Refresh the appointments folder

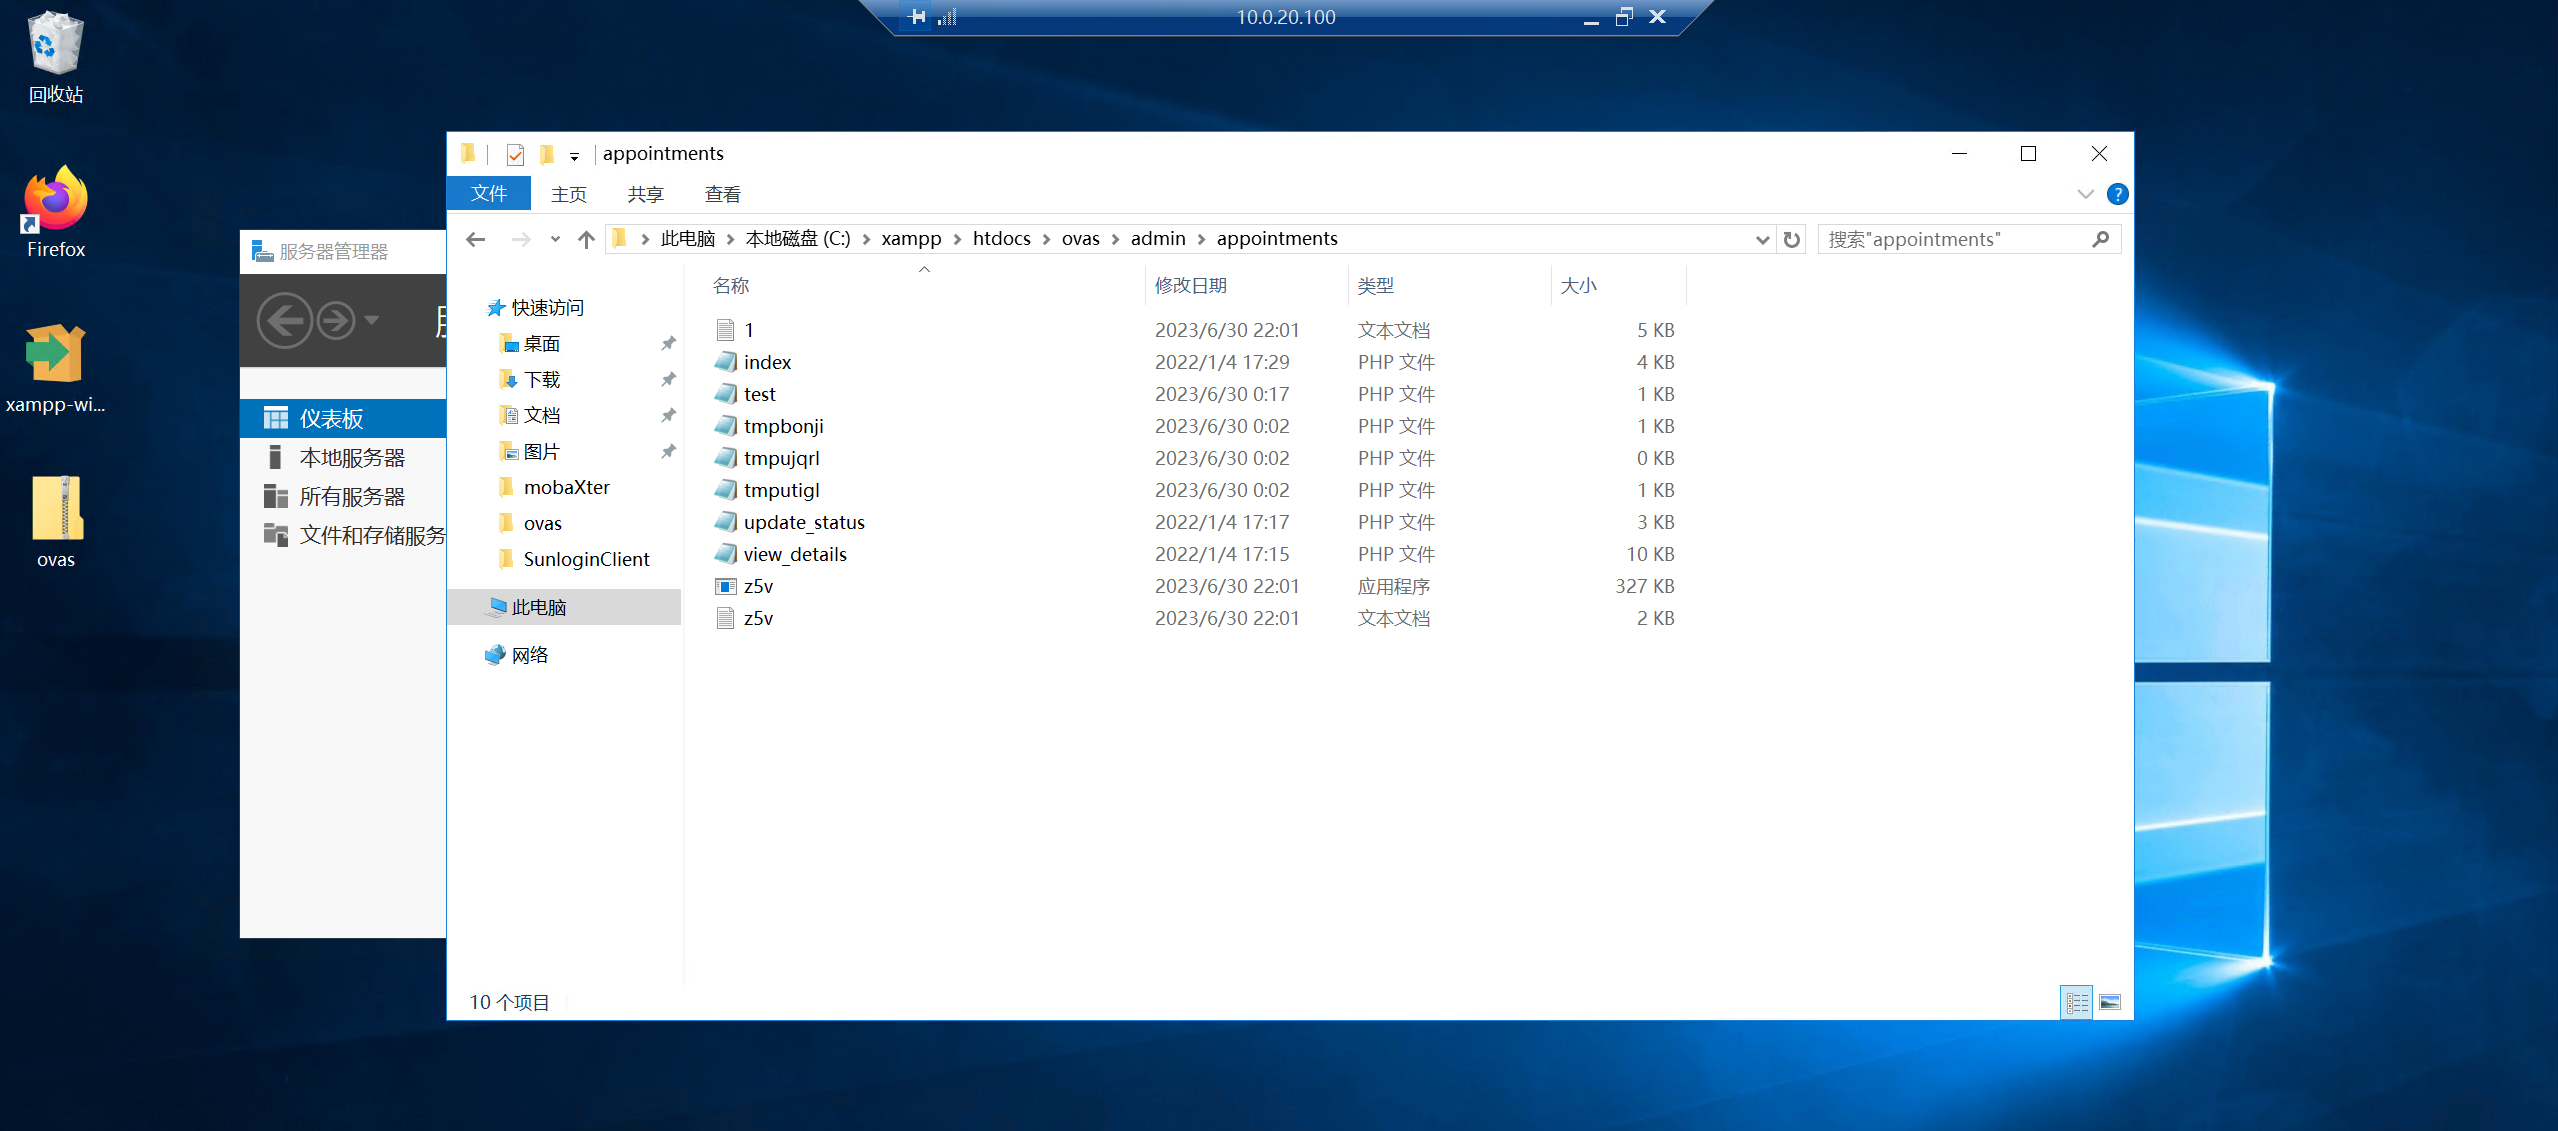pos(1792,239)
